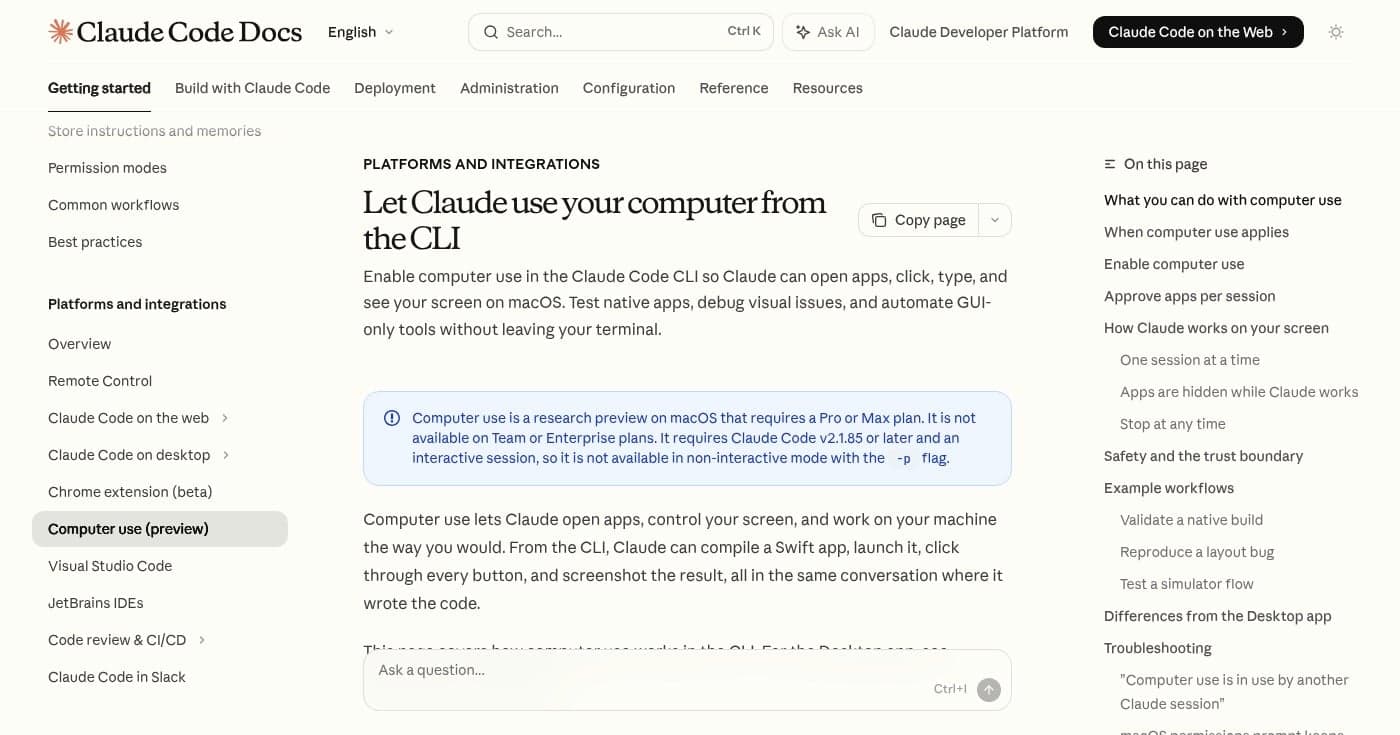The width and height of the screenshot is (1400, 735).
Task: Select the Ask AI sparkle icon
Action: 802,32
